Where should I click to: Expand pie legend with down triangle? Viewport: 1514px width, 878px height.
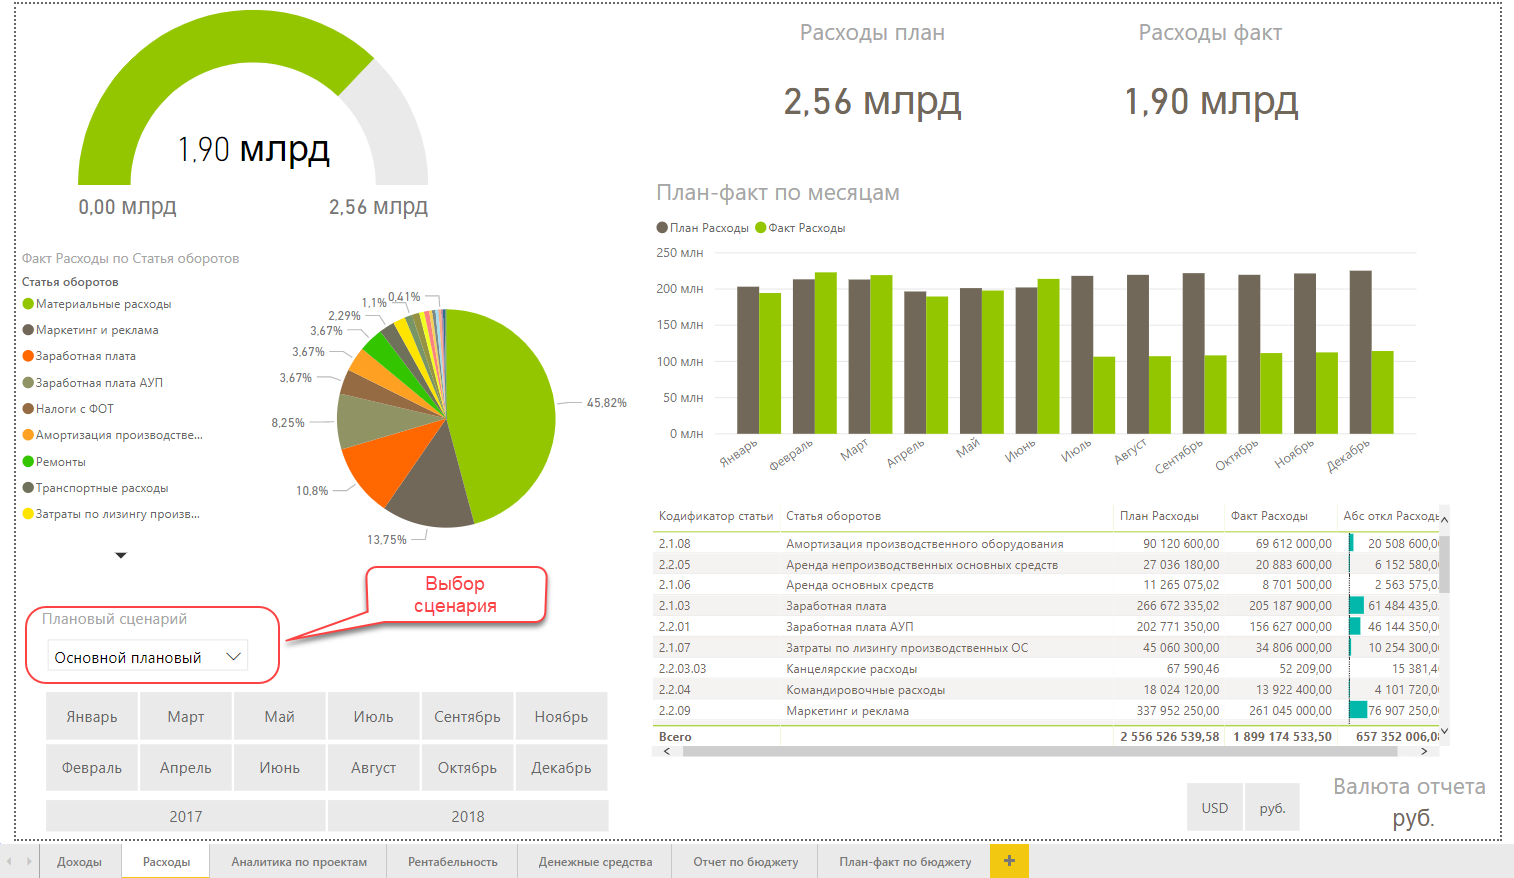tap(121, 555)
